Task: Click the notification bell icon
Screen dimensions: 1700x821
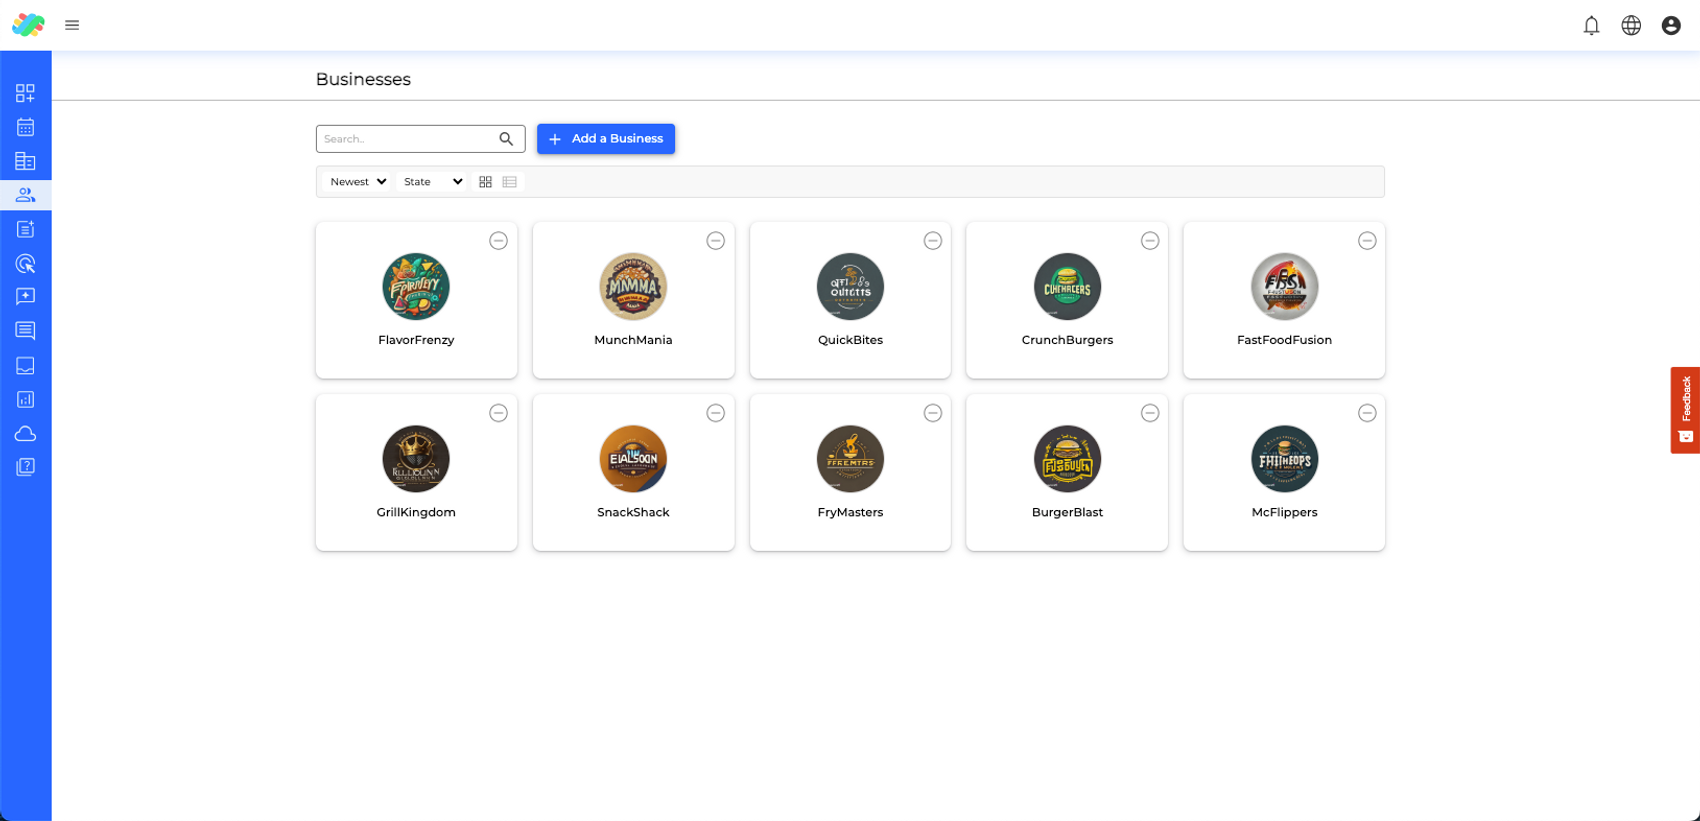Action: coord(1591,26)
